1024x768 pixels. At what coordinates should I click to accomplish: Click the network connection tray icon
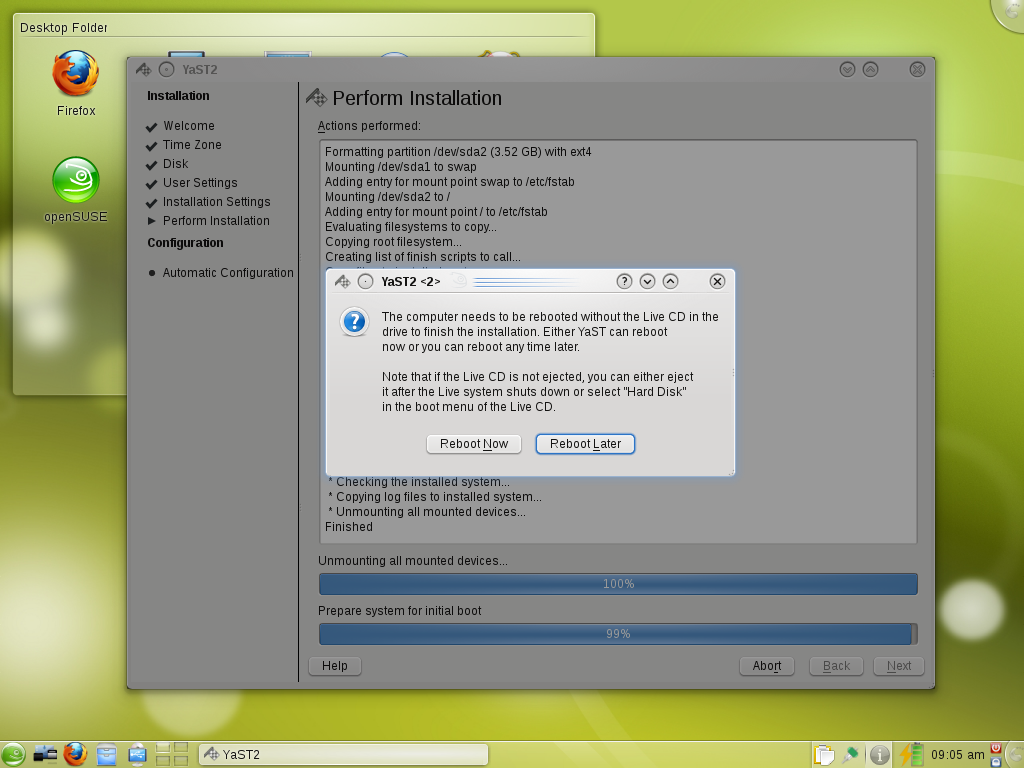tap(851, 755)
